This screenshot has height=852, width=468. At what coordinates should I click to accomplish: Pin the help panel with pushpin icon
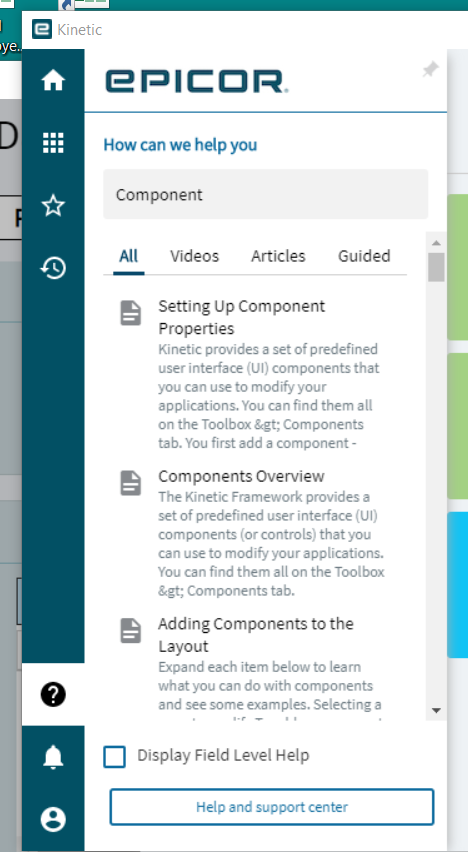pyautogui.click(x=430, y=70)
